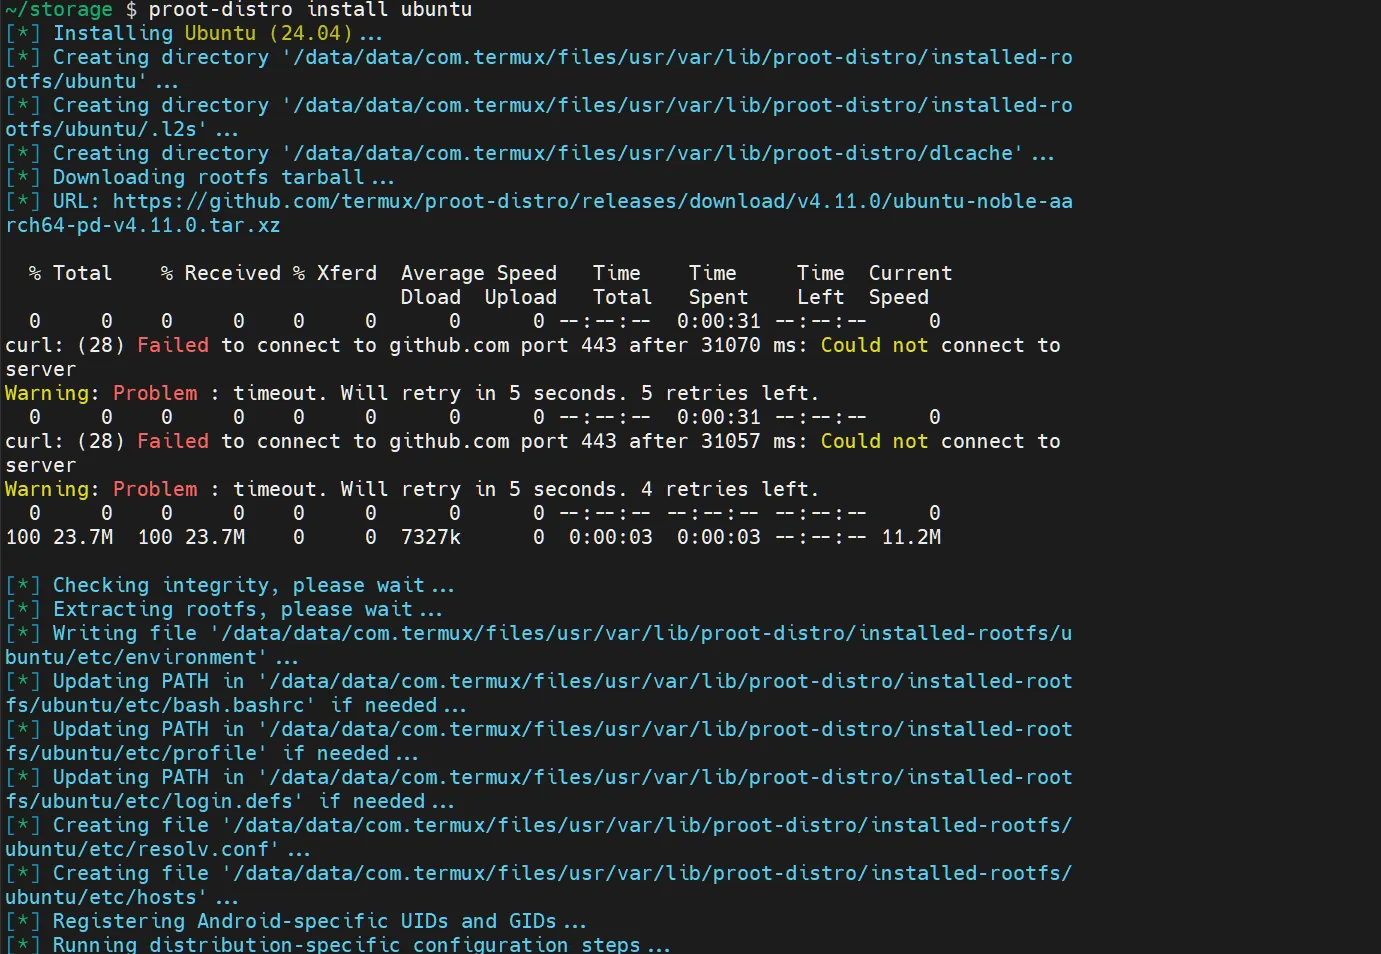Click the '5 retries left' warning text

pyautogui.click(x=729, y=394)
